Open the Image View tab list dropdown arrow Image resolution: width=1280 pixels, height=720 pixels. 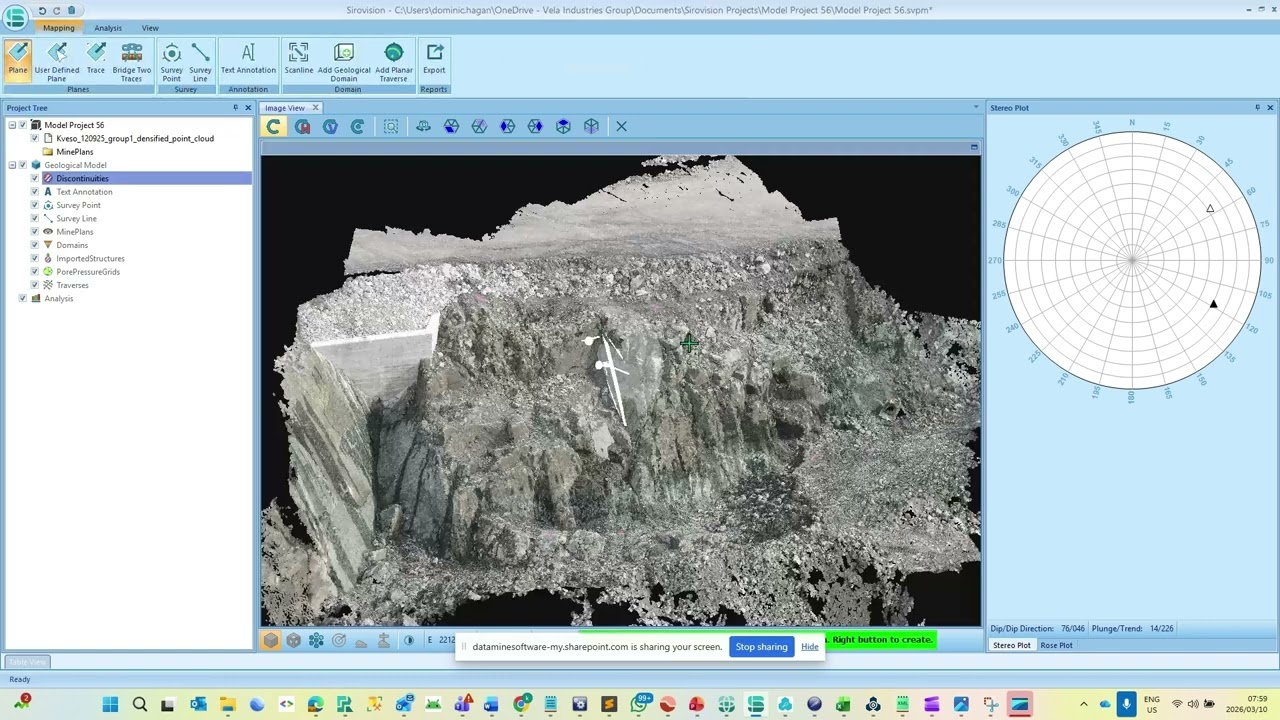click(976, 107)
